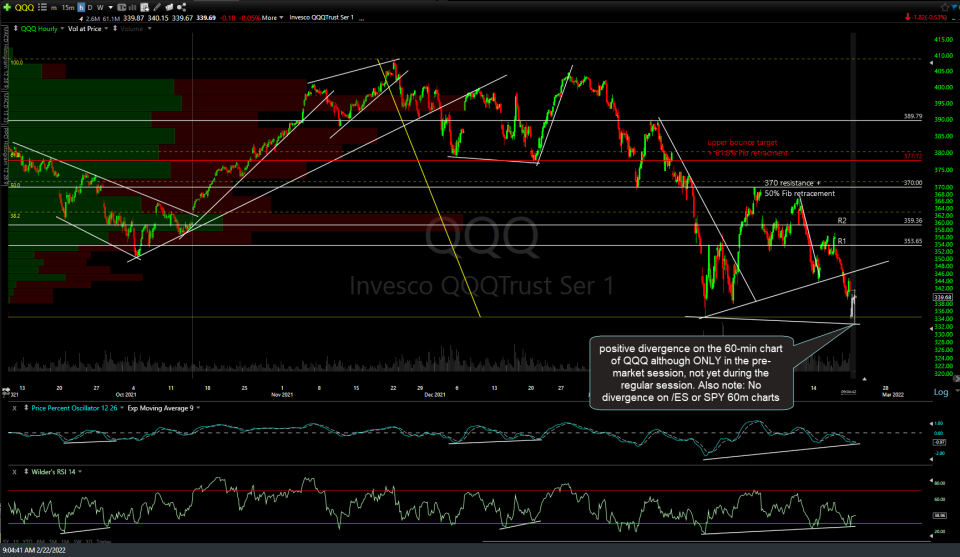The image size is (960, 557).
Task: Close the Wilder's RSI pane
Action: click(14, 472)
